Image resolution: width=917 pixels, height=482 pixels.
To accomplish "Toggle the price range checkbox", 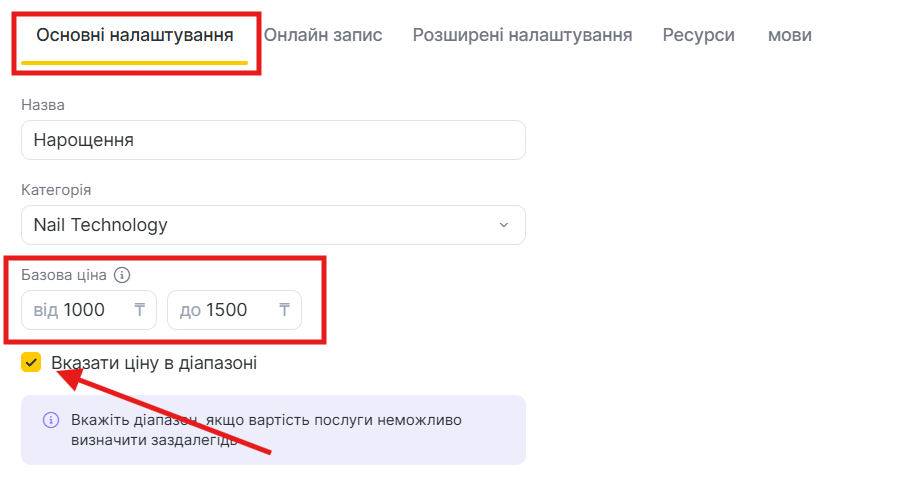I will click(32, 362).
